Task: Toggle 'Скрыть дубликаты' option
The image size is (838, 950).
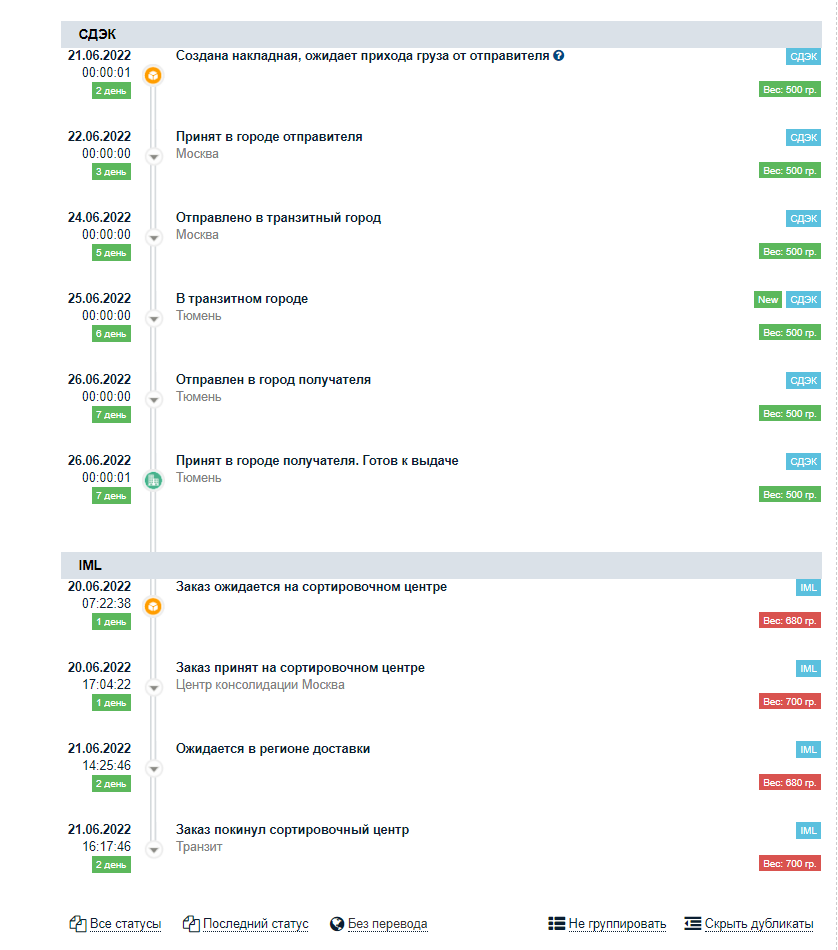Action: [759, 924]
